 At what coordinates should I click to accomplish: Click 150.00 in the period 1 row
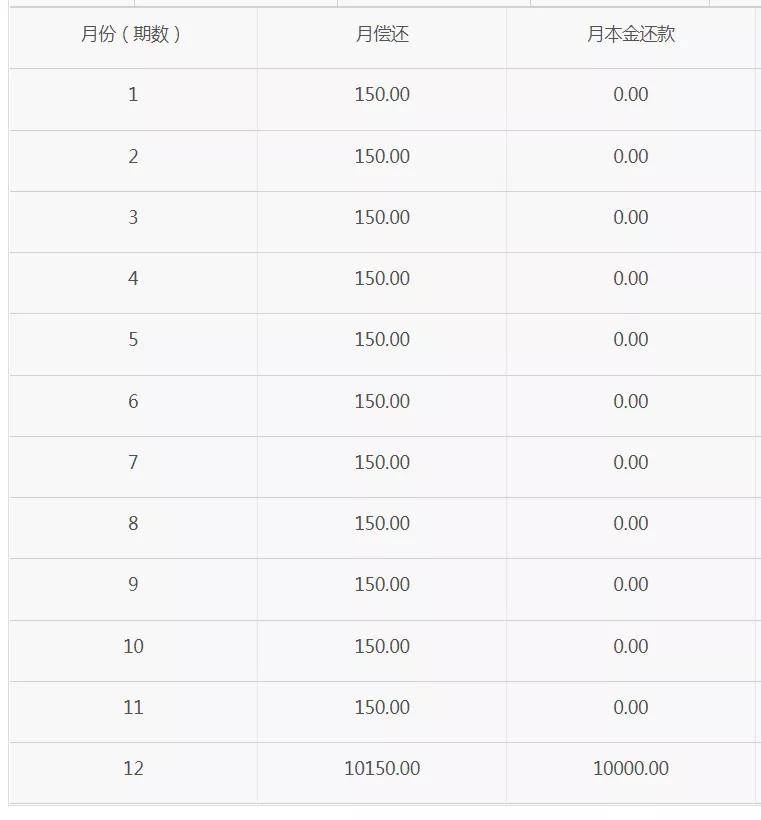[x=382, y=95]
